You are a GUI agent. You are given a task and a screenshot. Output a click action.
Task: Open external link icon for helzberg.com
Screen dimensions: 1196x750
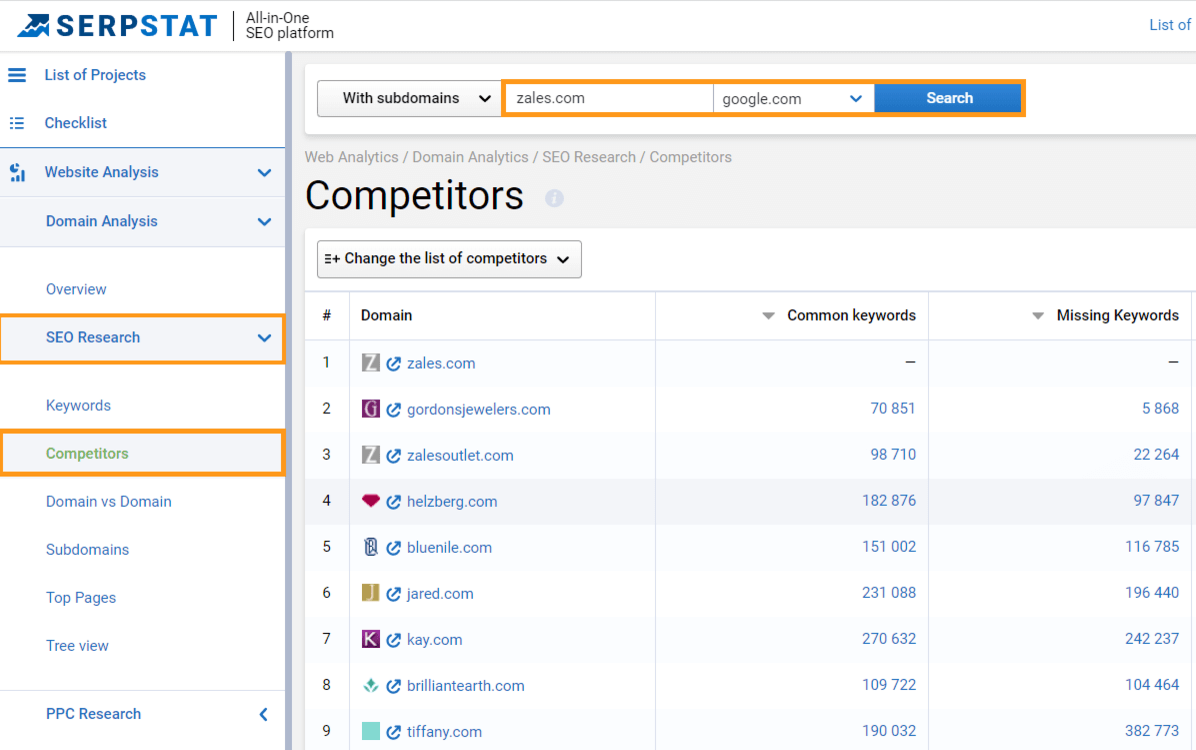[394, 502]
